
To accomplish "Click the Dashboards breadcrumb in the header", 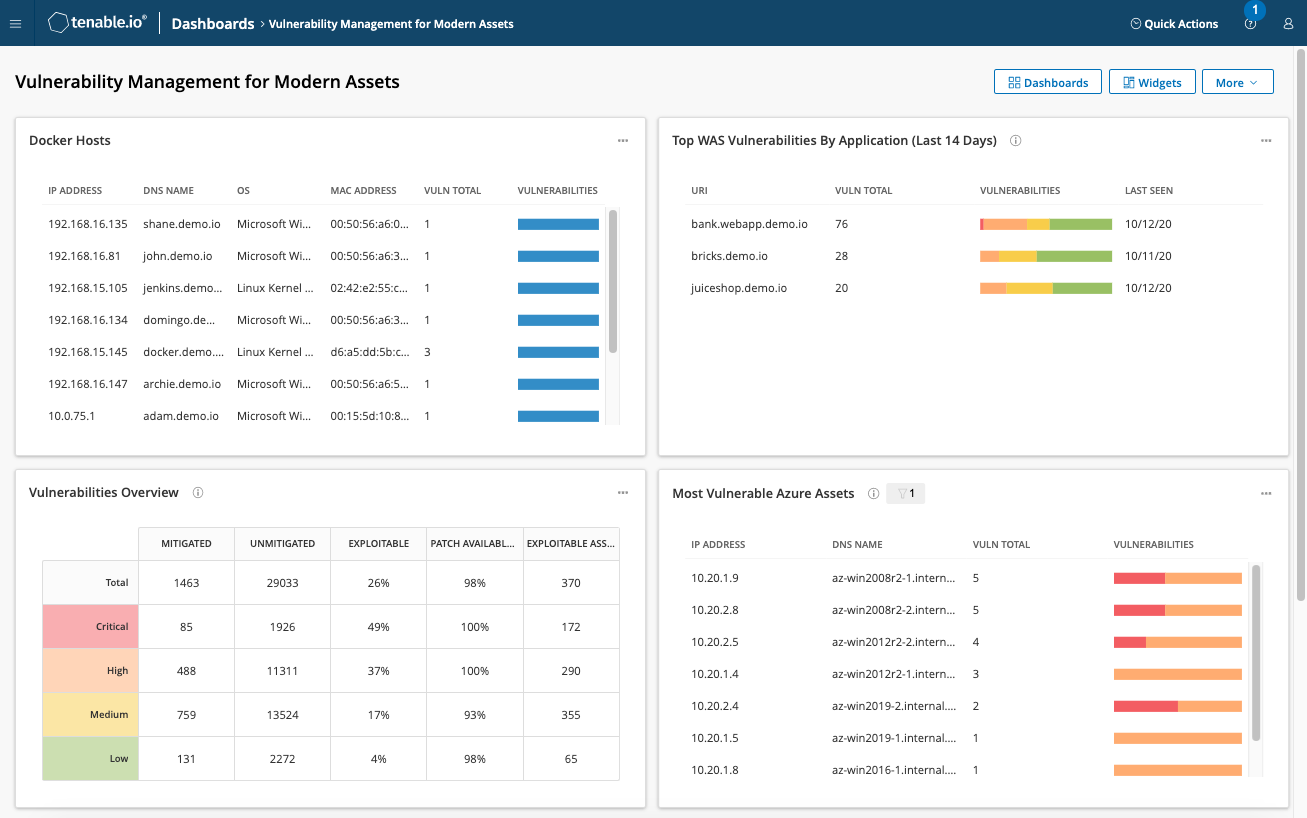I will pos(213,23).
